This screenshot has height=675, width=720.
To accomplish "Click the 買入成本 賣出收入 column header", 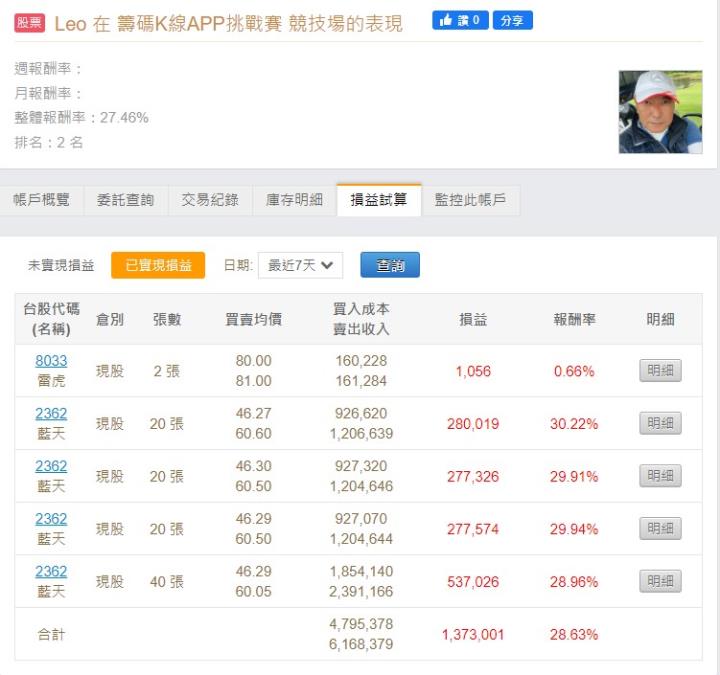I will 361,319.
